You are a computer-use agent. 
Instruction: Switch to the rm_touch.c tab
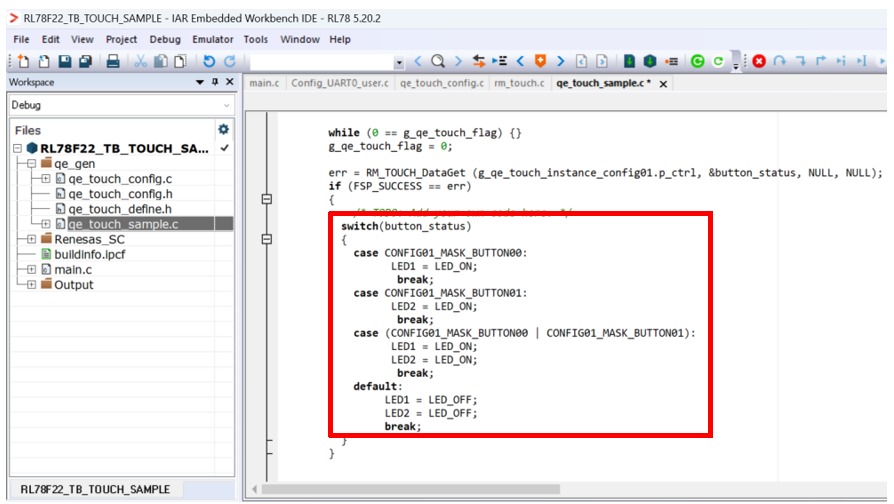point(520,83)
